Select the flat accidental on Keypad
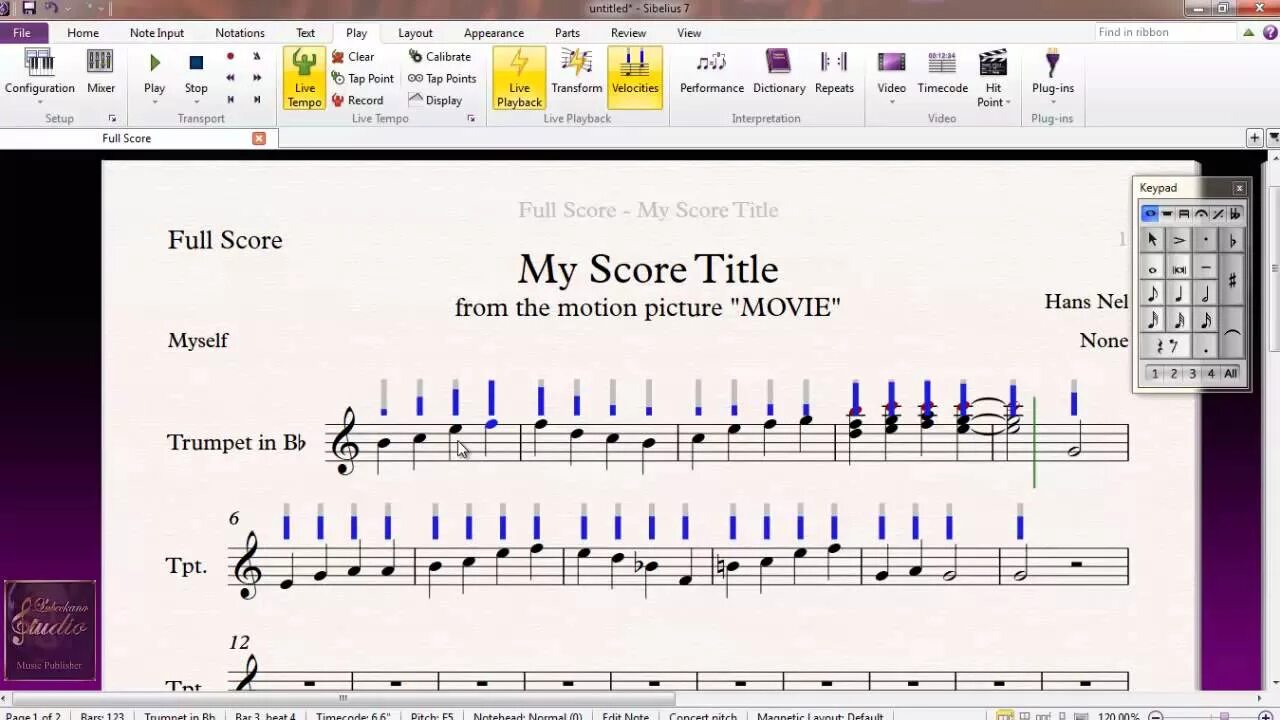 pos(1233,240)
